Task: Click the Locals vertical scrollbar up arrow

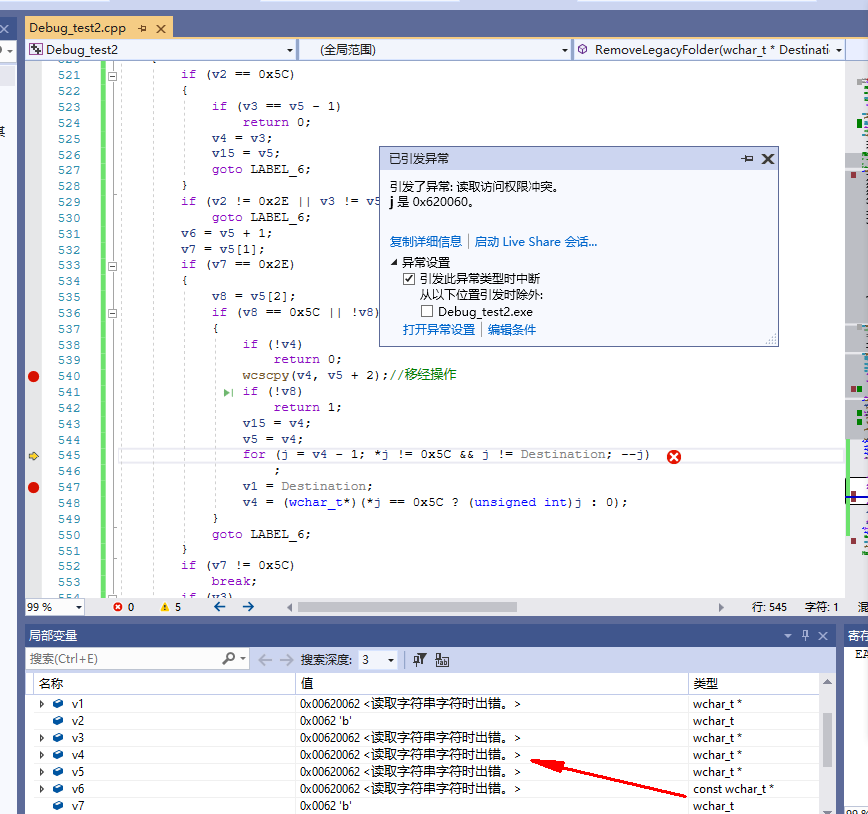Action: 827,682
